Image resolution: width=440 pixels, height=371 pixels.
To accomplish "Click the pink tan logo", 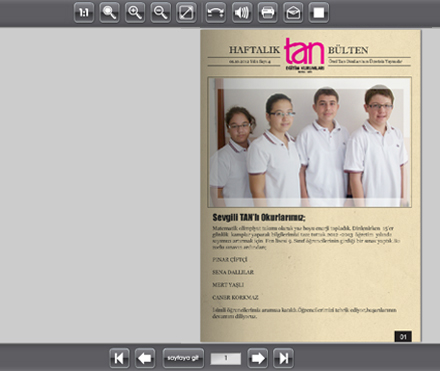I will coord(304,53).
